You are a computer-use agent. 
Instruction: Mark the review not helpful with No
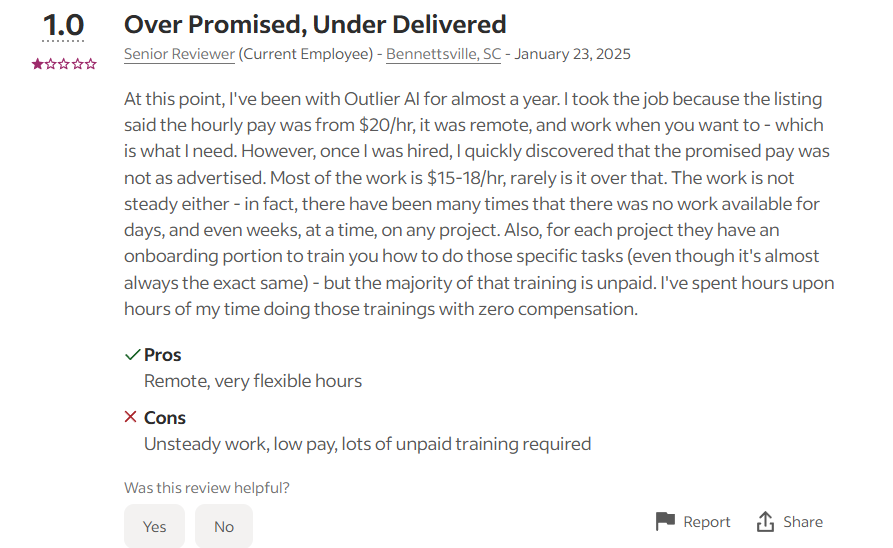(224, 526)
